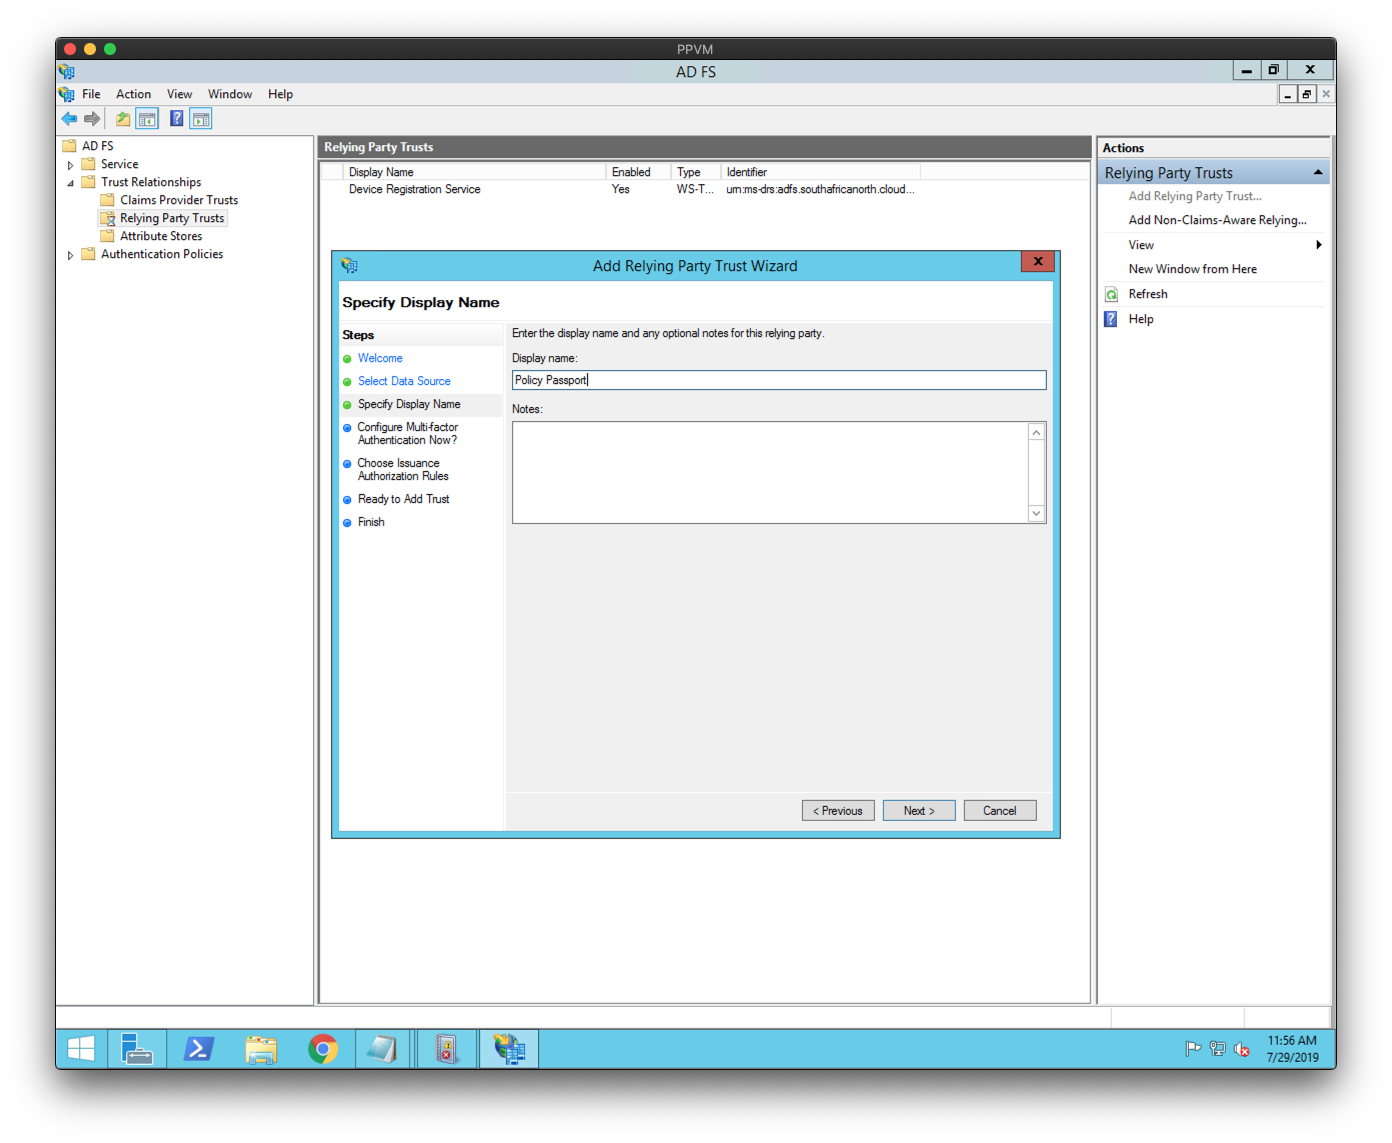Click the AD FS icon in the title bar

click(x=67, y=71)
